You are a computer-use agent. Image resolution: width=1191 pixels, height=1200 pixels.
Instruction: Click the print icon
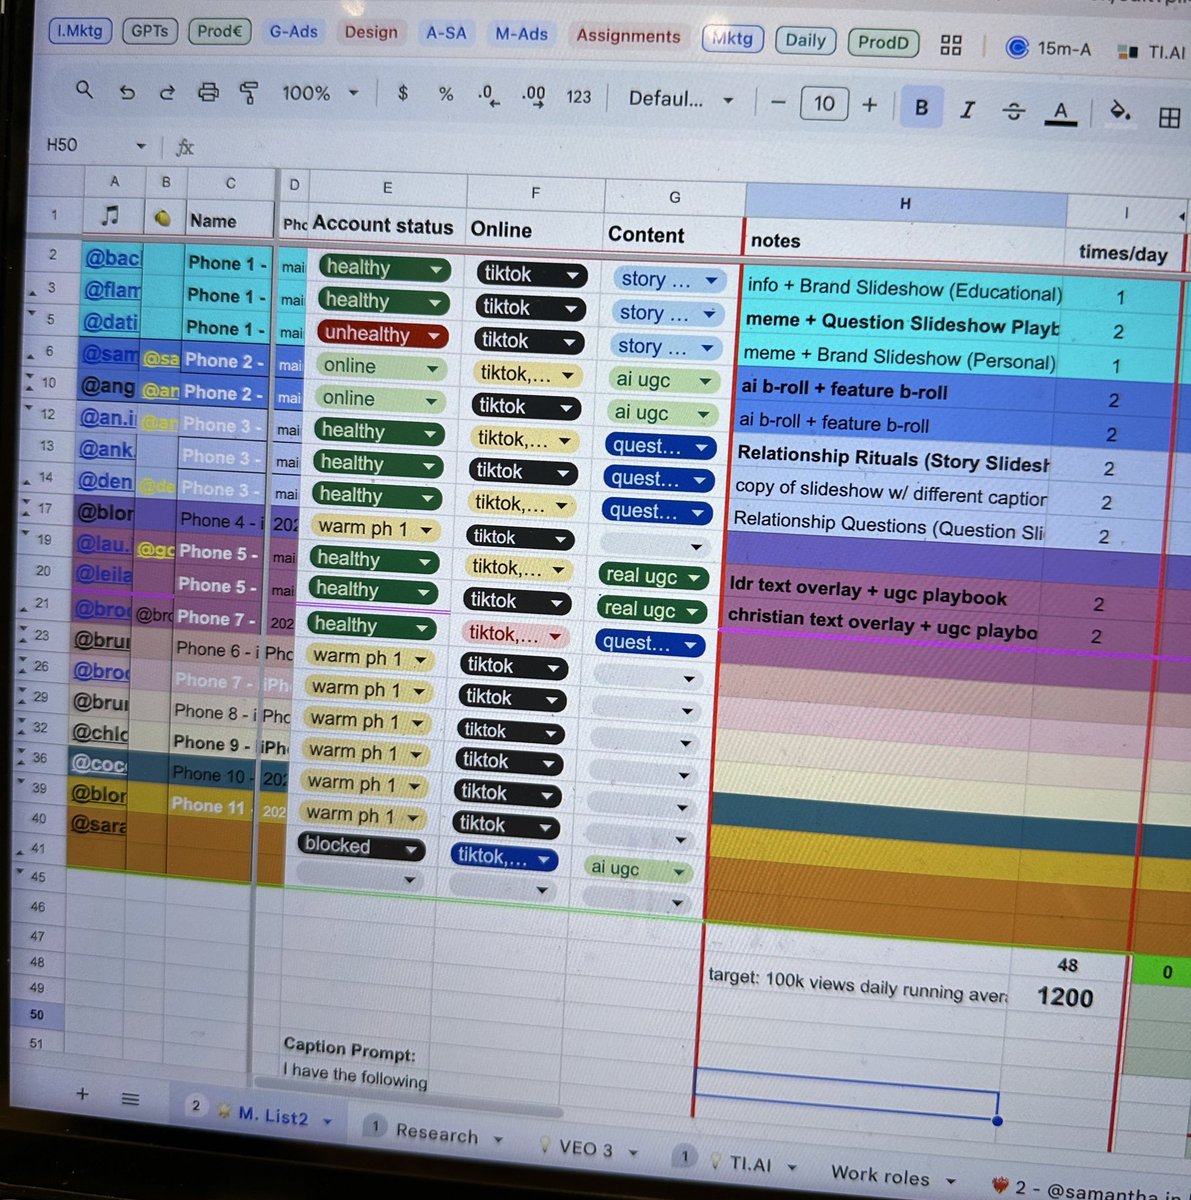[x=208, y=93]
